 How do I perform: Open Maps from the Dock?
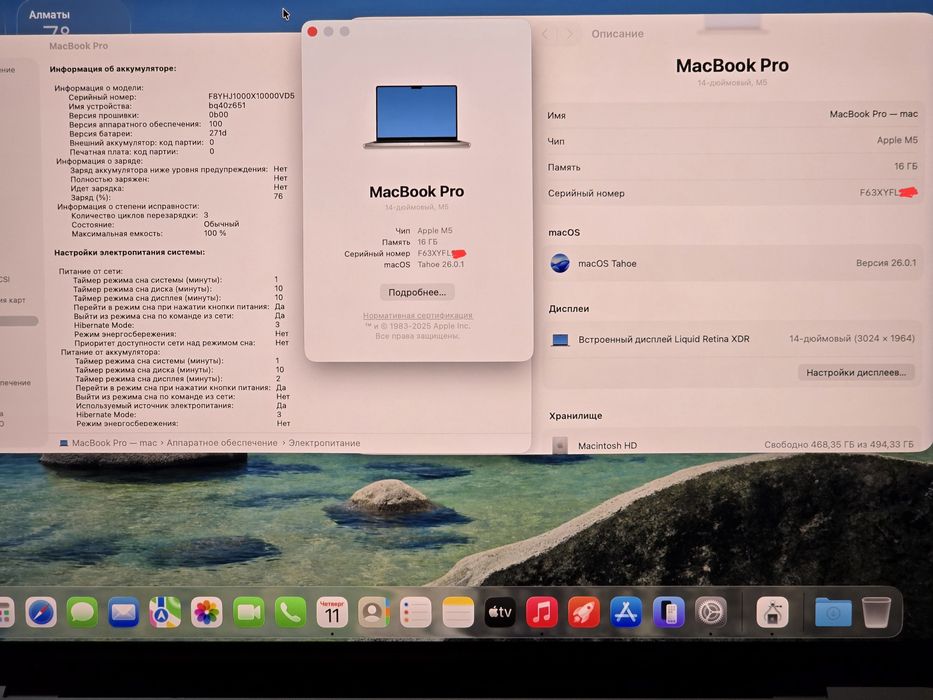point(165,612)
